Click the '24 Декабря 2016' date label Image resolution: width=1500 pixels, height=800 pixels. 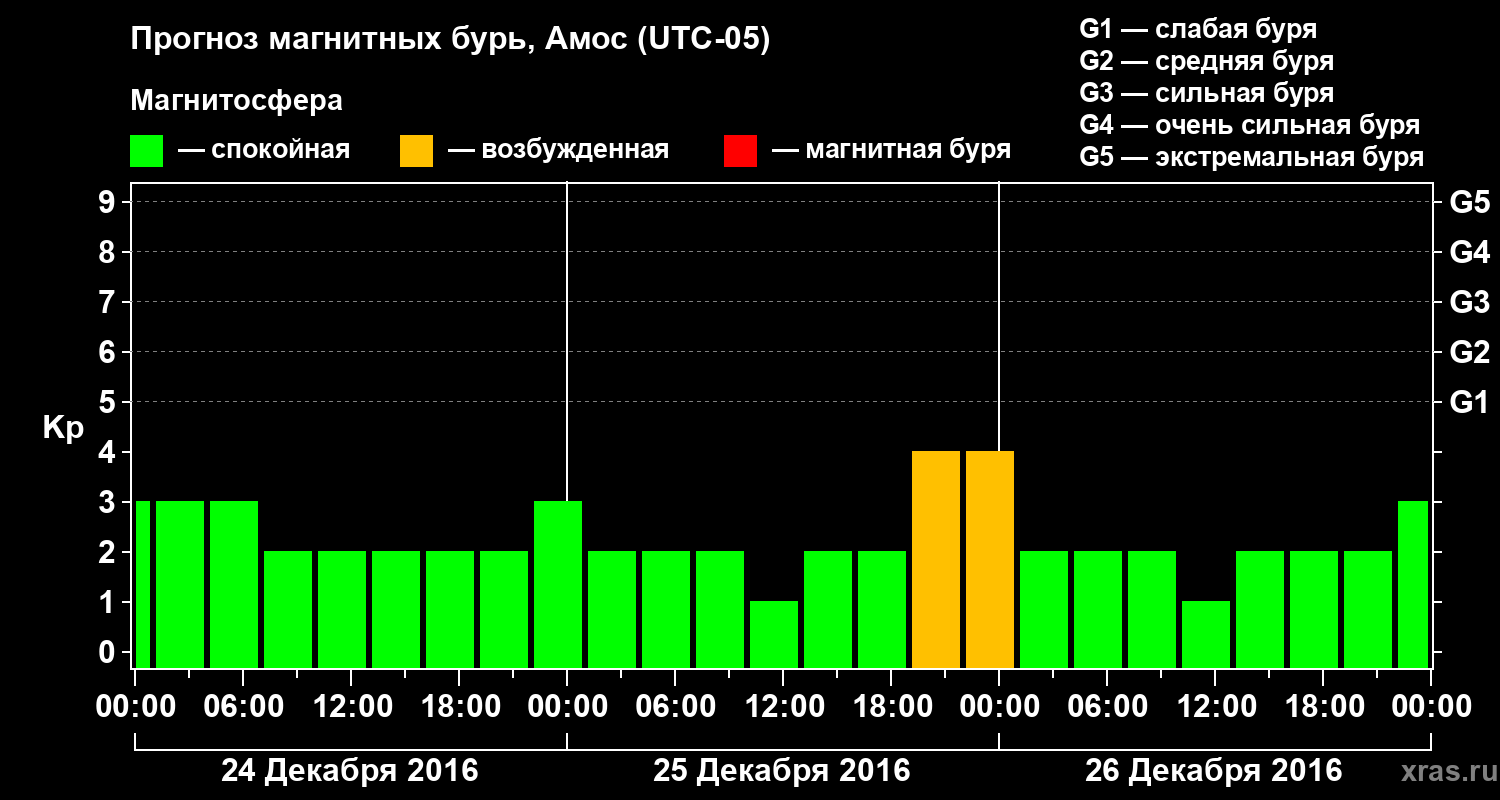(x=350, y=771)
